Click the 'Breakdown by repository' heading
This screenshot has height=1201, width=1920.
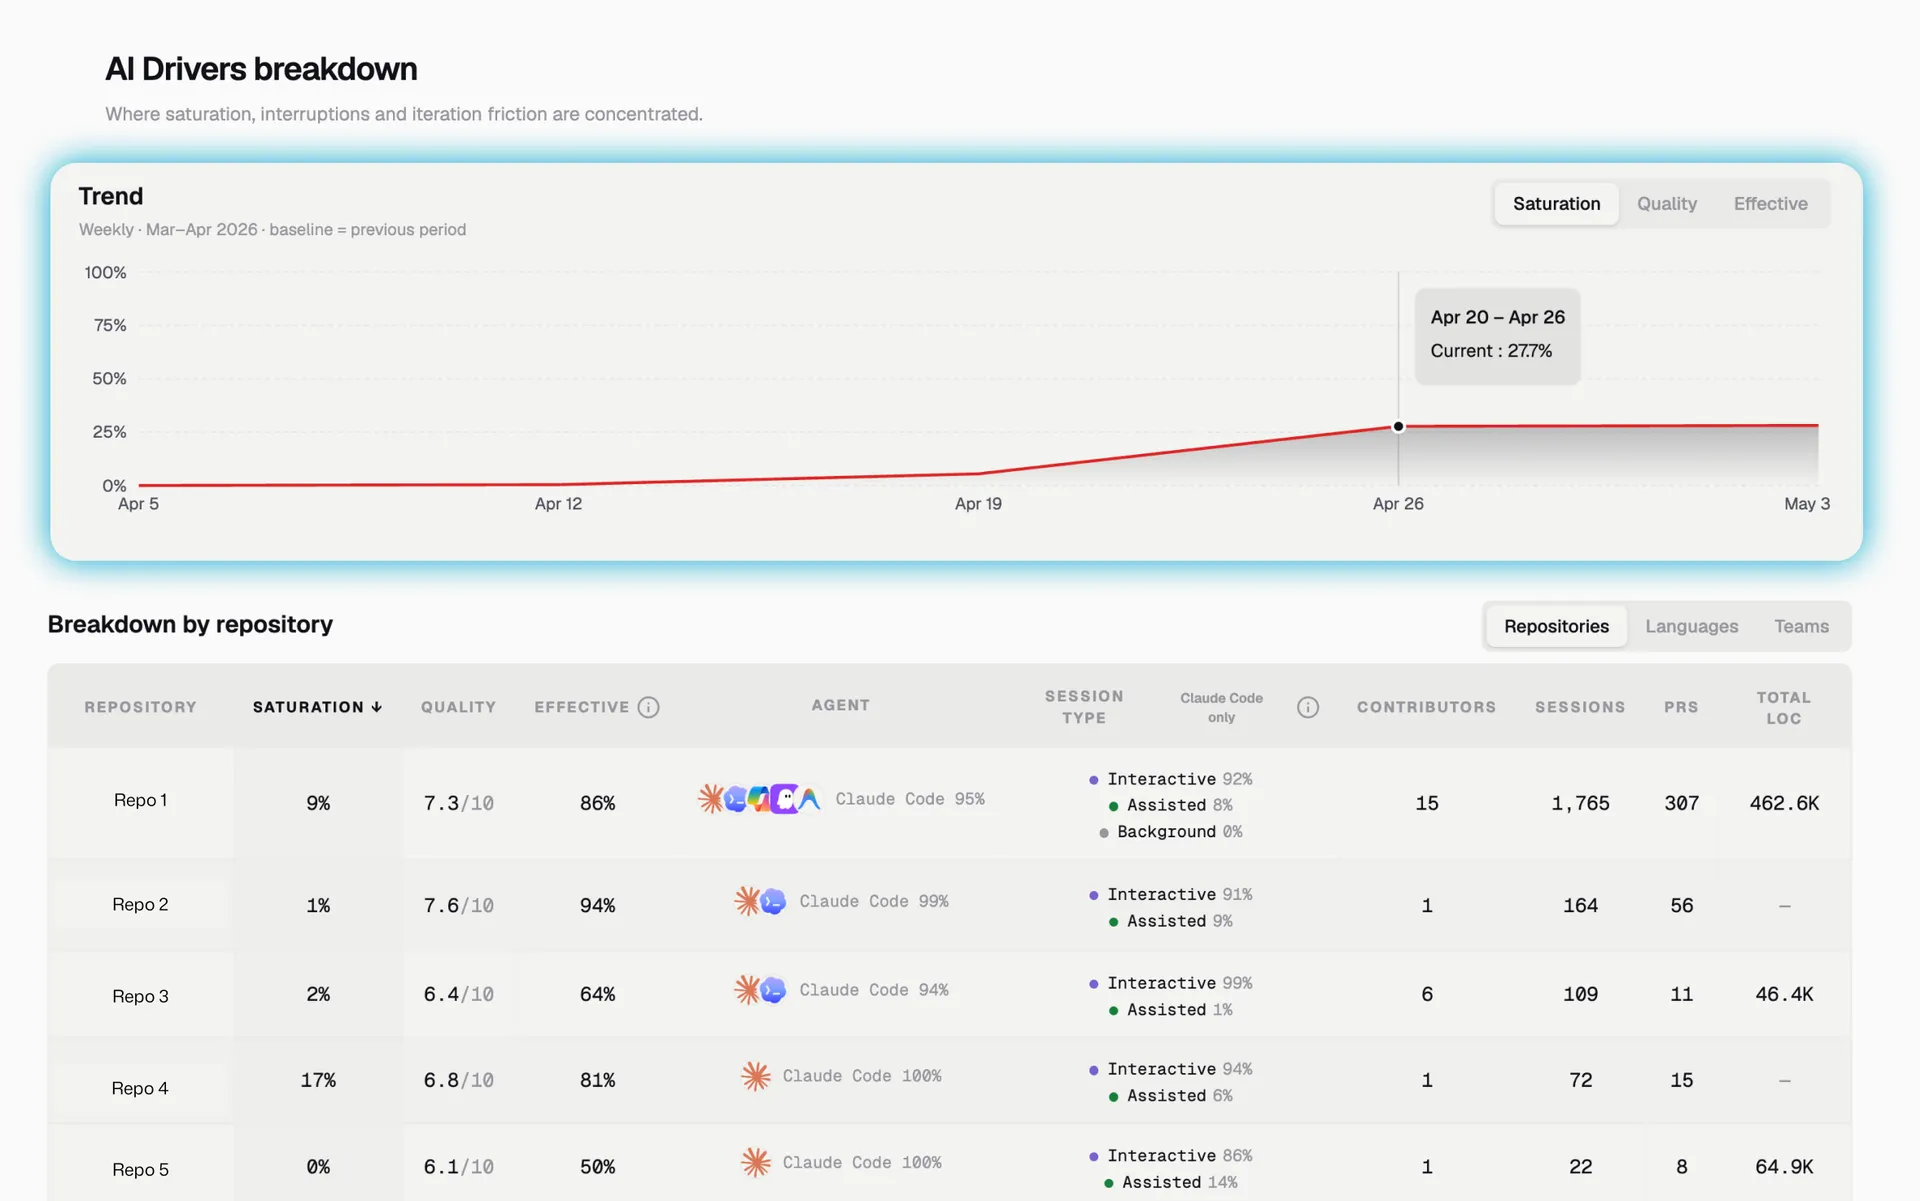click(190, 624)
